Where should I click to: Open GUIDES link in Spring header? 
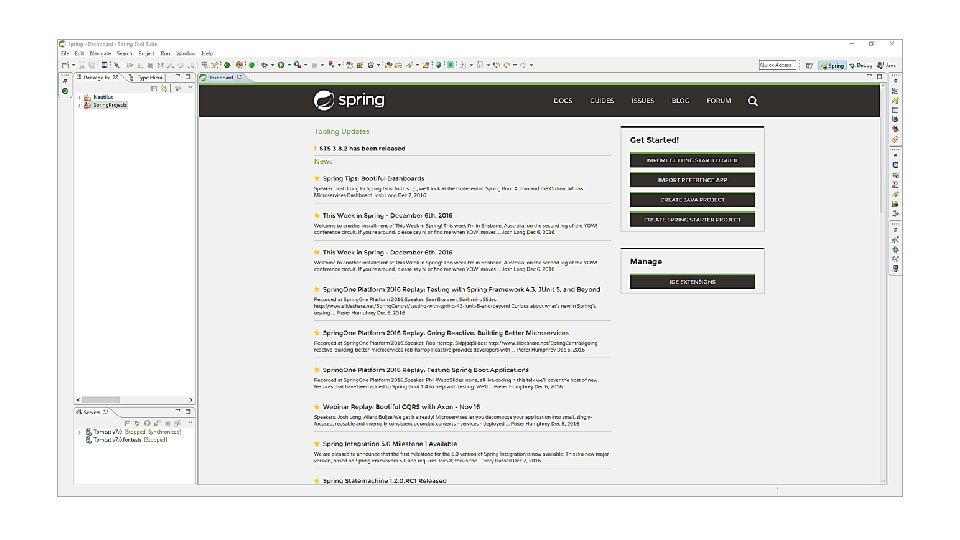pyautogui.click(x=602, y=100)
